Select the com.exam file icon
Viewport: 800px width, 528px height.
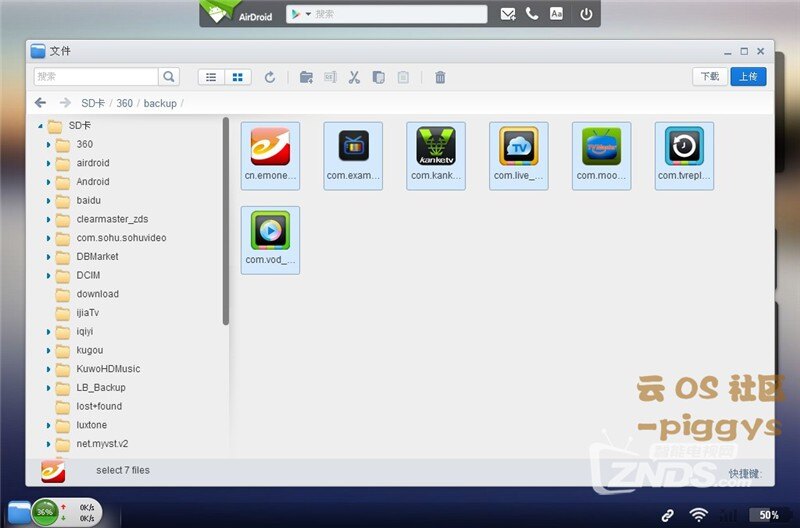click(x=353, y=156)
